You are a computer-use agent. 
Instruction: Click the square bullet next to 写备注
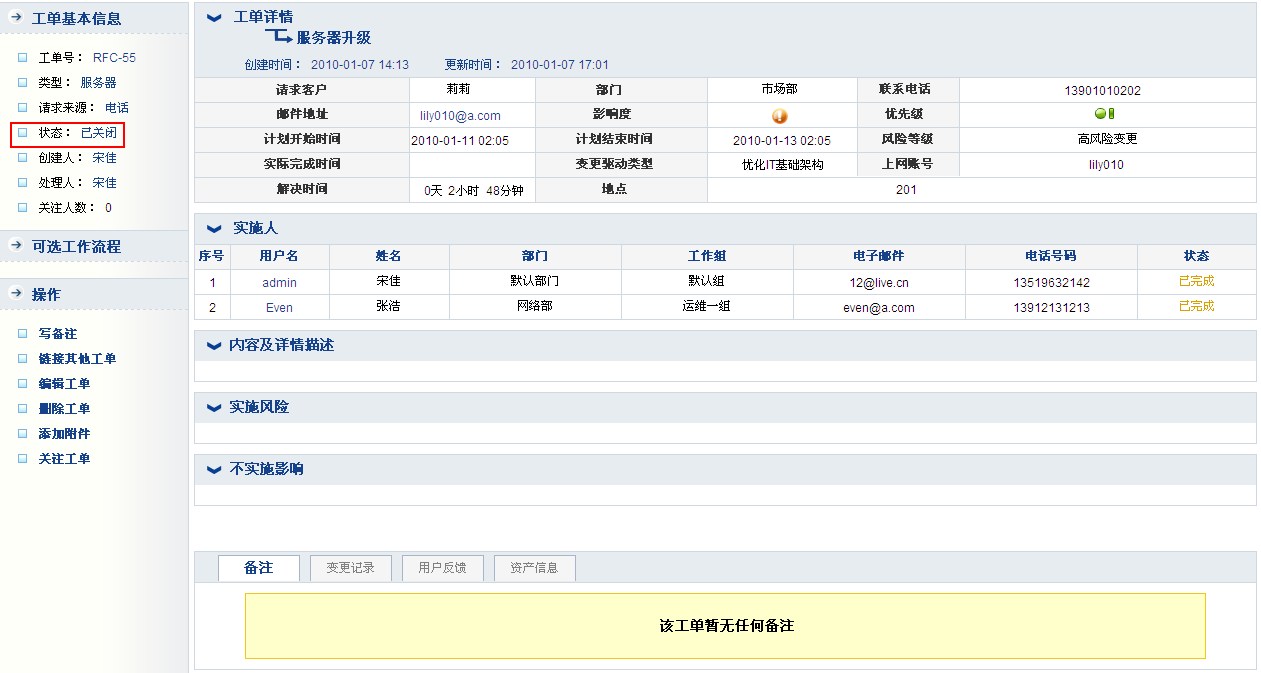(x=22, y=333)
